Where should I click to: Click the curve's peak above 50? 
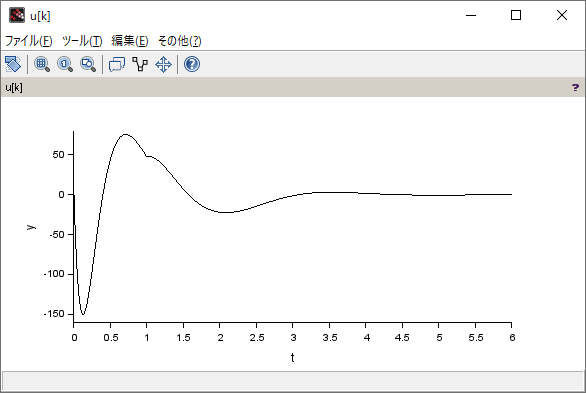[x=125, y=134]
